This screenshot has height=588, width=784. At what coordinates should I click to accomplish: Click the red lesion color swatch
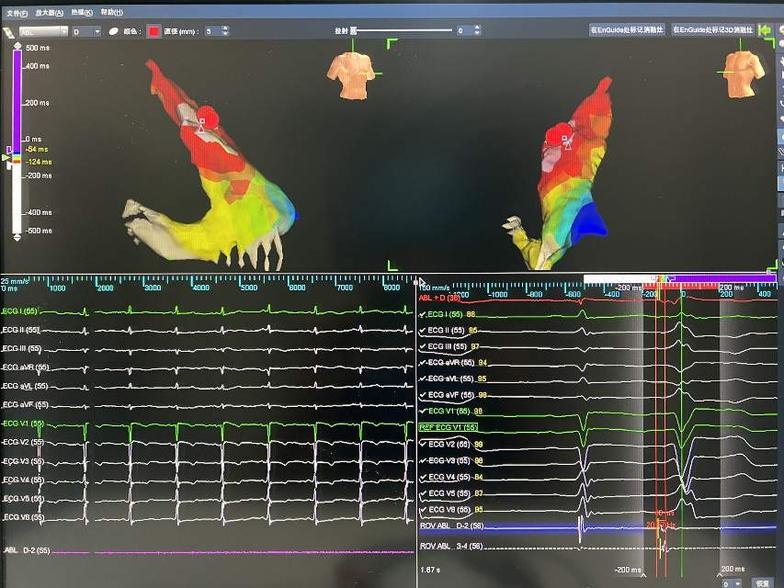tap(155, 31)
